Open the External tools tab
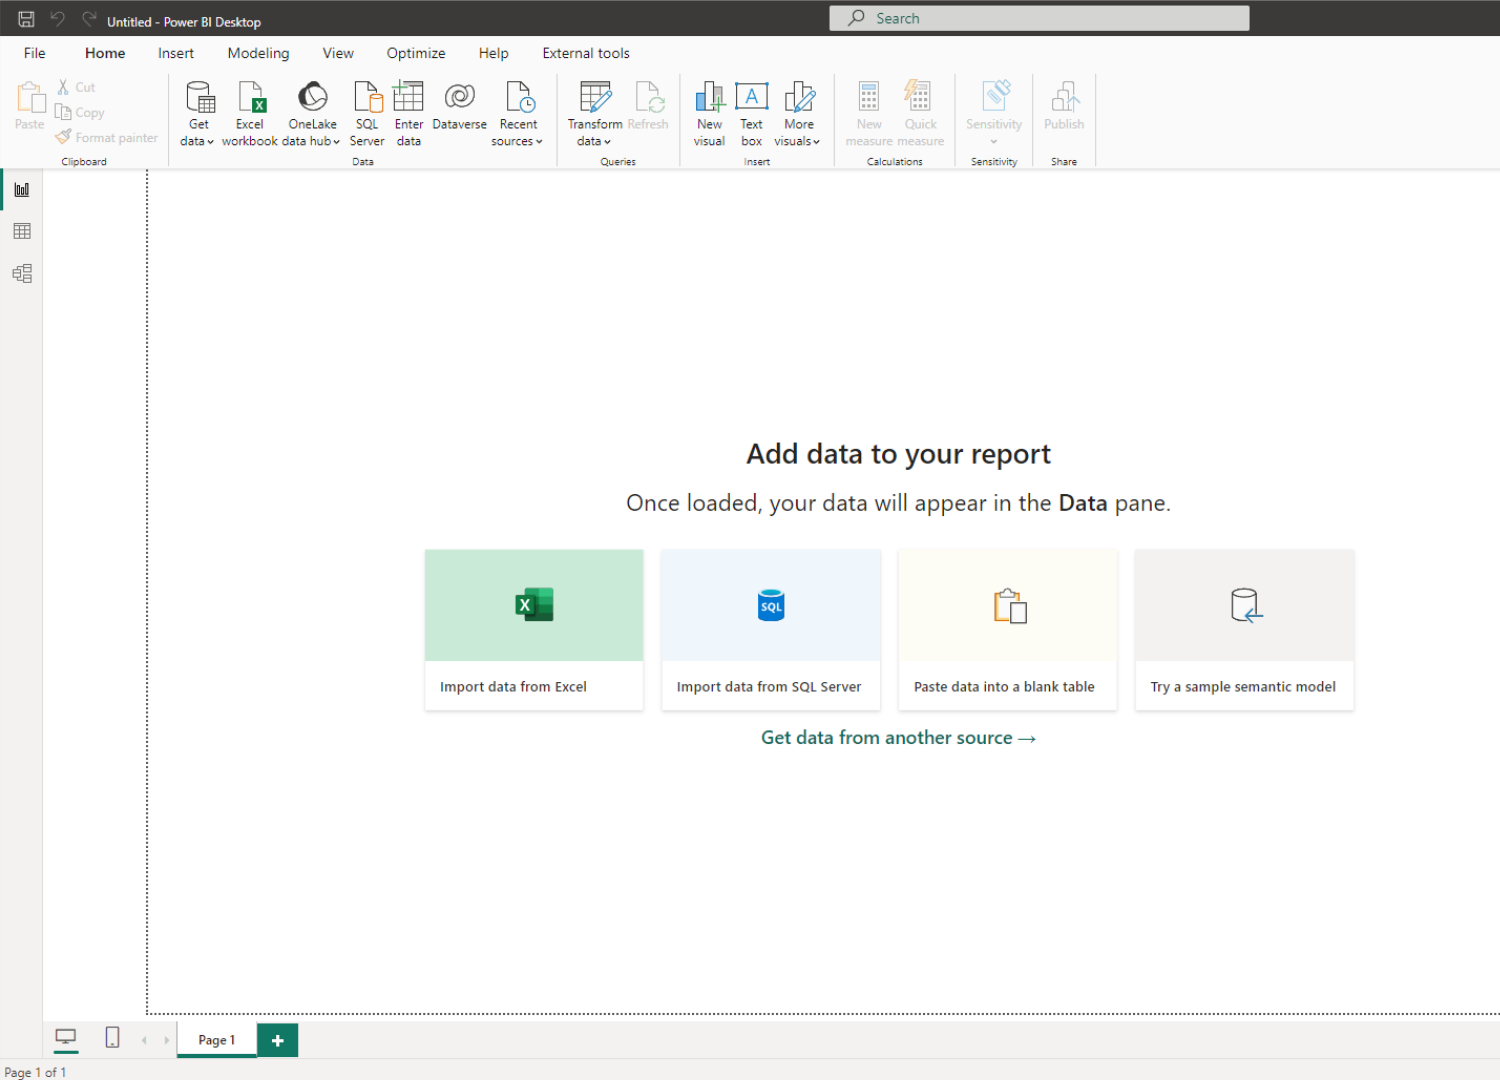1500x1080 pixels. click(x=586, y=53)
